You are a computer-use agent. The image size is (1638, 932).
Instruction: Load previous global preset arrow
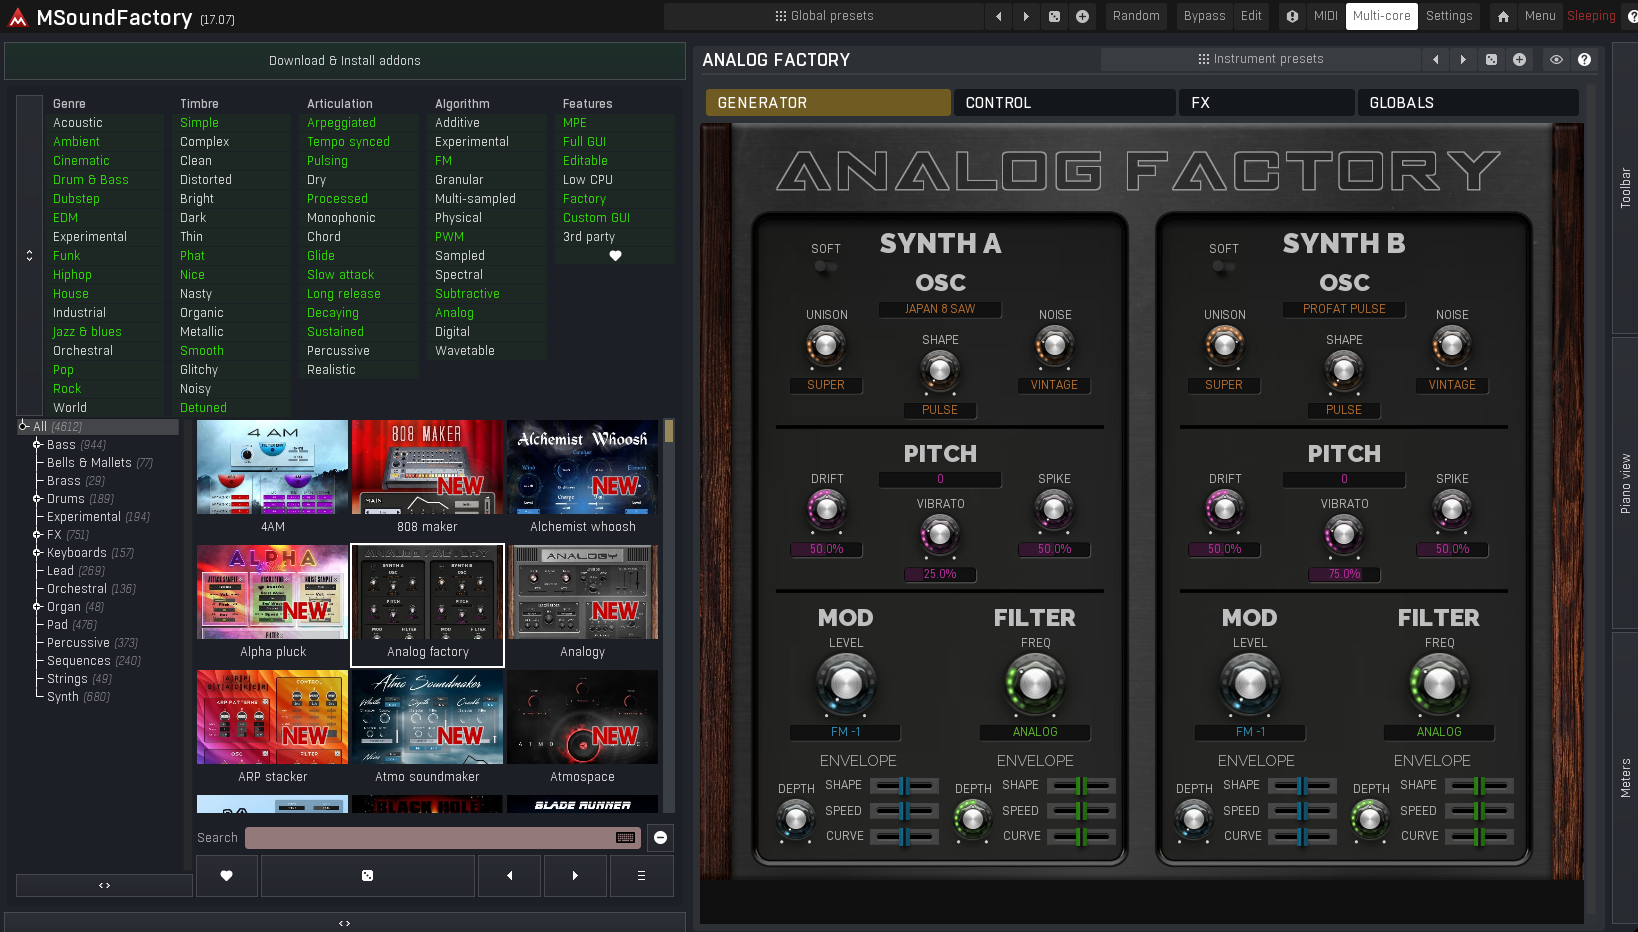pyautogui.click(x=999, y=16)
